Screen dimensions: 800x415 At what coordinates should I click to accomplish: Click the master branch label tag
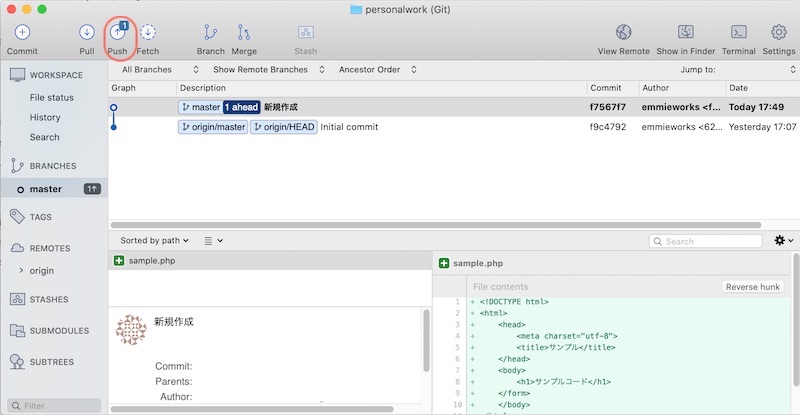pos(200,107)
